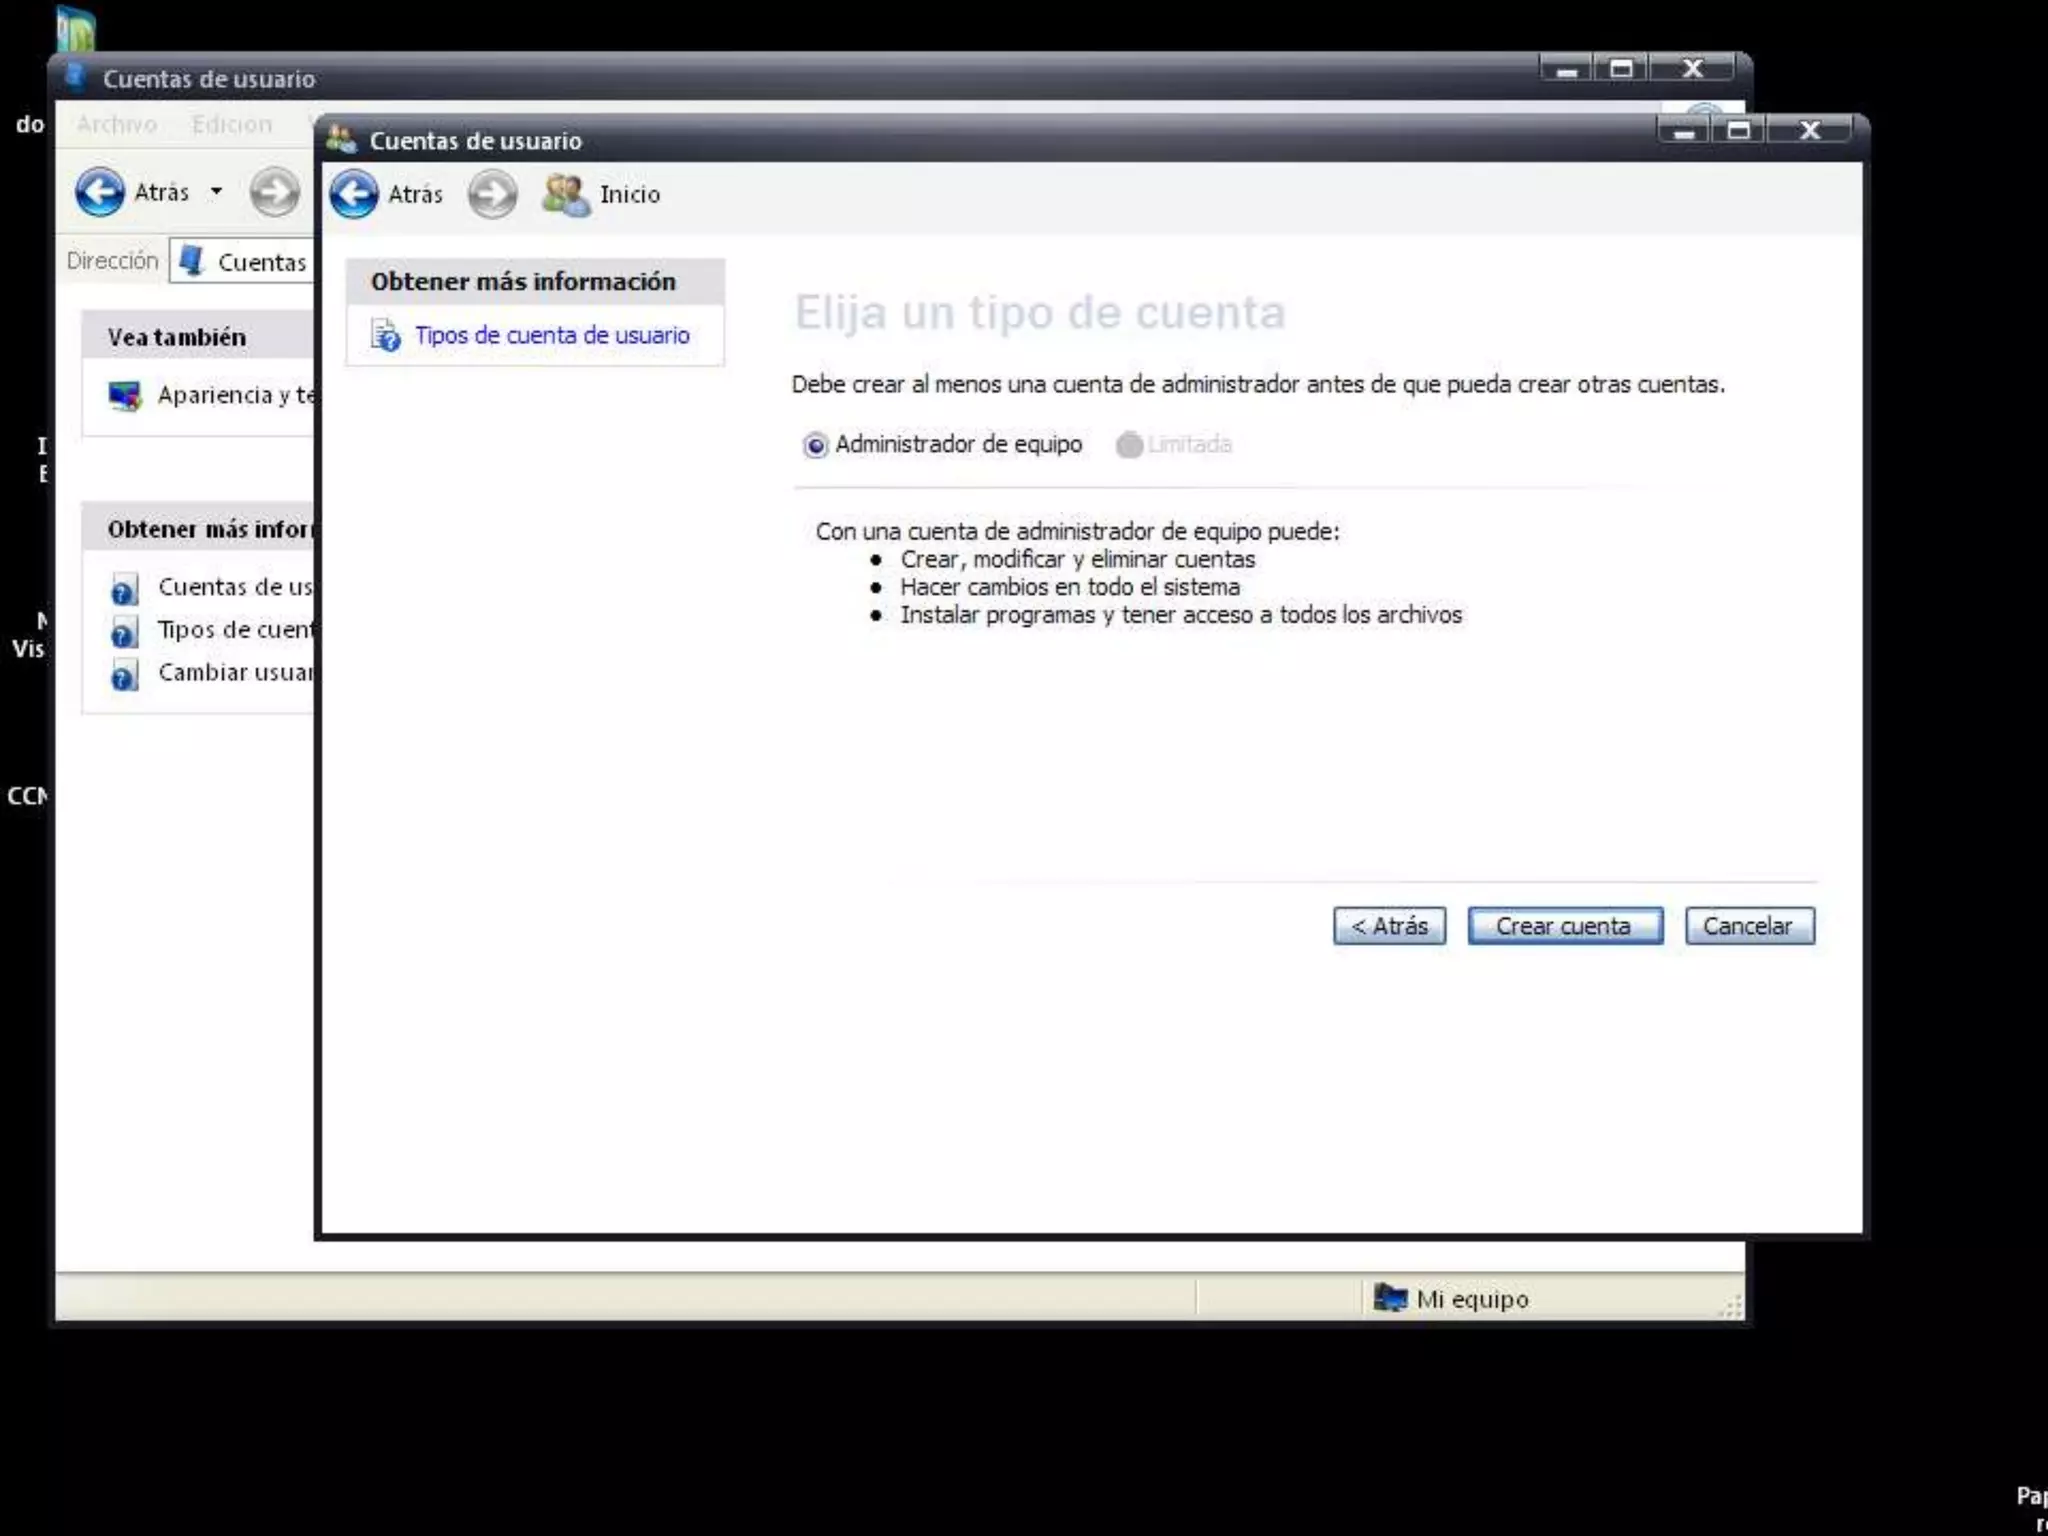Click the help document icon beside Tipos de cuenta
The height and width of the screenshot is (1536, 2048).
click(385, 335)
